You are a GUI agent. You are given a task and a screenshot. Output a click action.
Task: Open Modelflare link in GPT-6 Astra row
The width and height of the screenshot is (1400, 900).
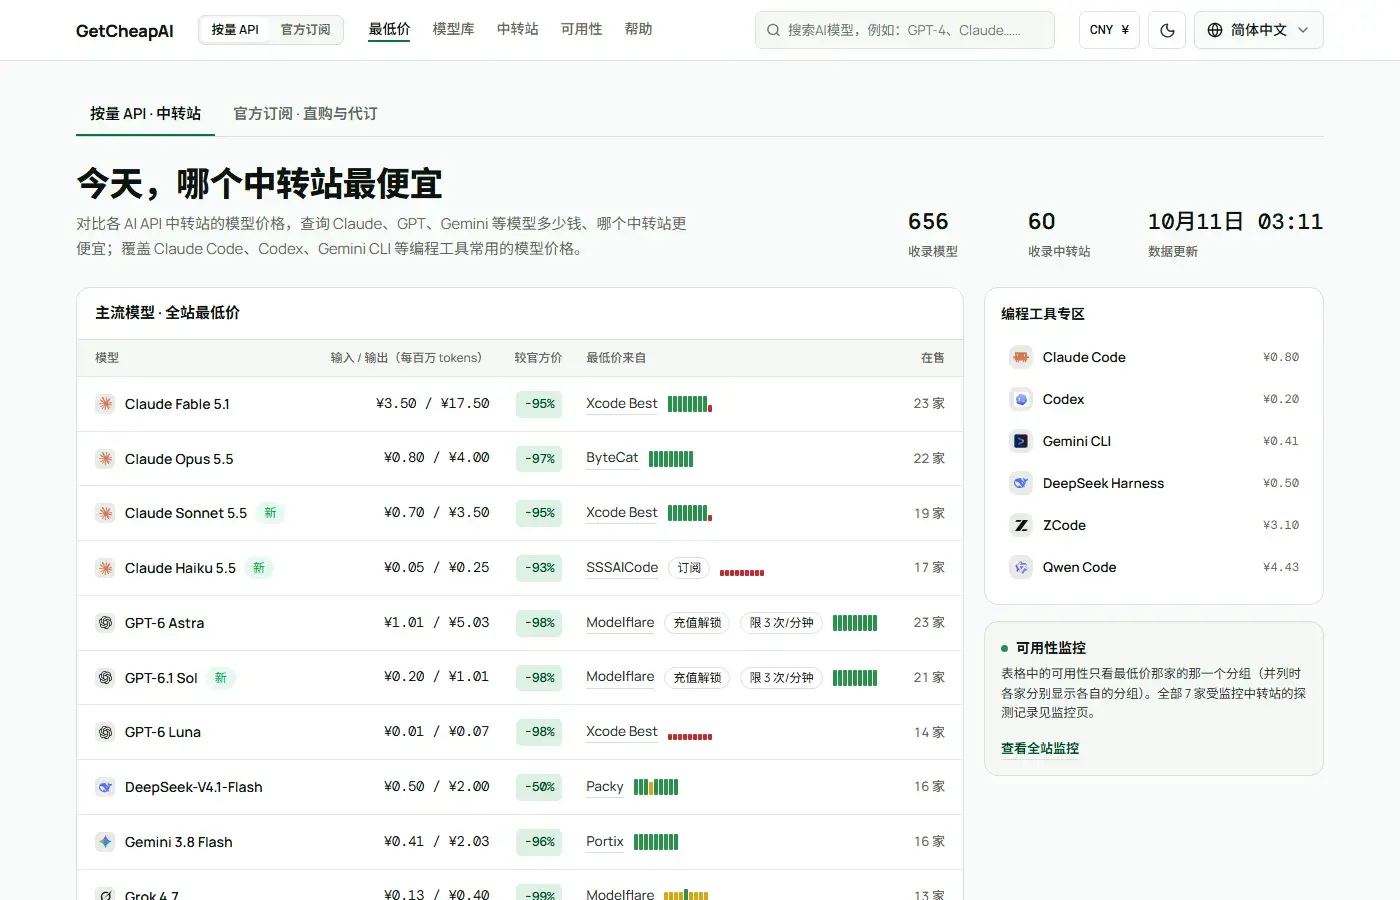620,623
